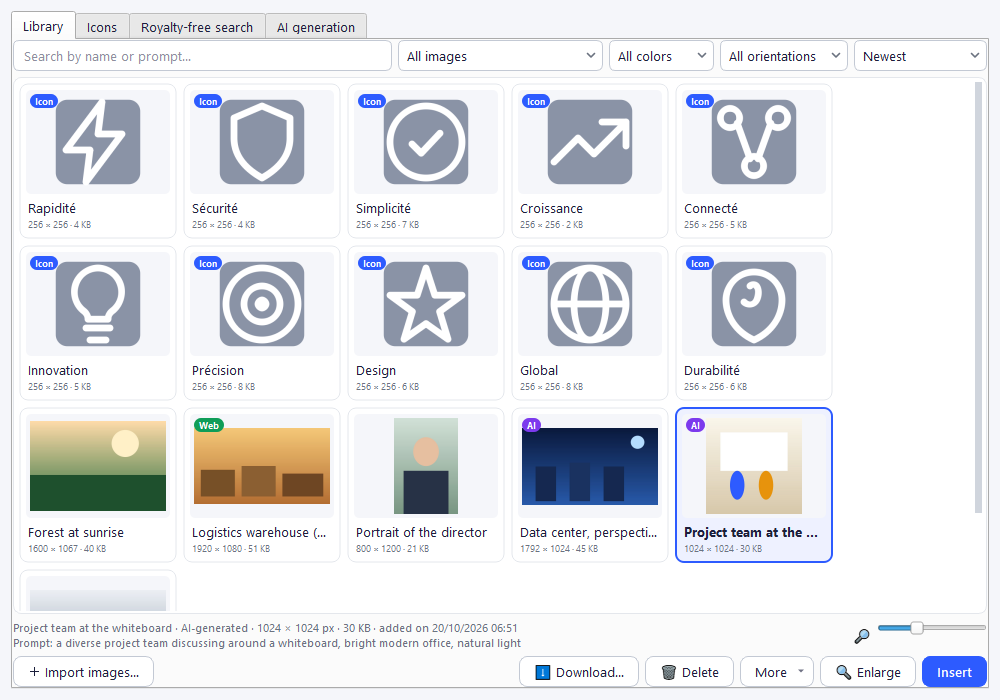Image resolution: width=1000 pixels, height=700 pixels.
Task: Click the Enlarge button
Action: 868,672
